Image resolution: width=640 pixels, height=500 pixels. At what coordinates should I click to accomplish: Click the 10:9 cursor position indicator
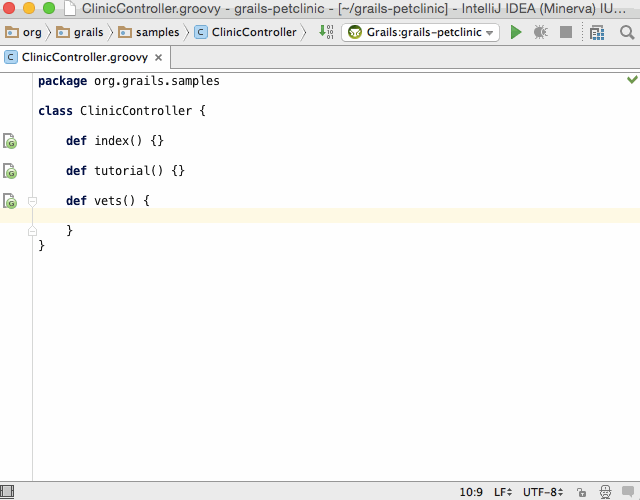click(x=471, y=492)
